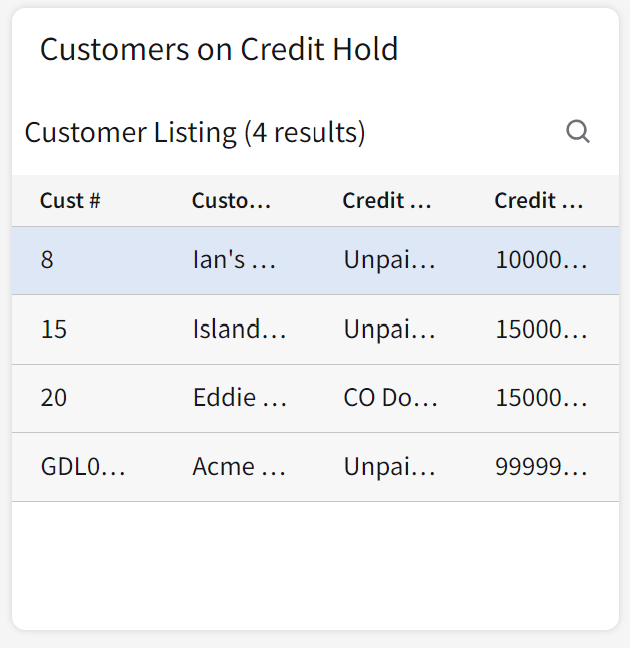
Task: Click the search magnifier icon
Action: (577, 132)
